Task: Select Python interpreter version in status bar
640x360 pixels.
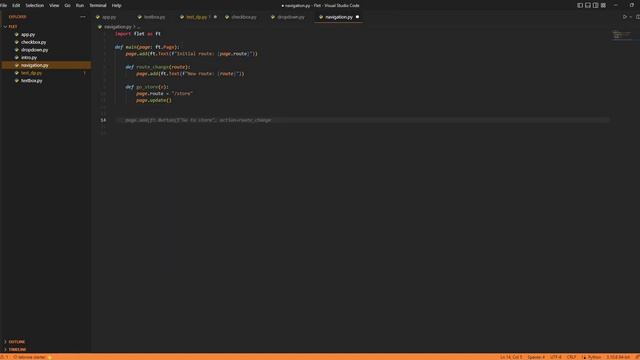Action: pos(618,357)
